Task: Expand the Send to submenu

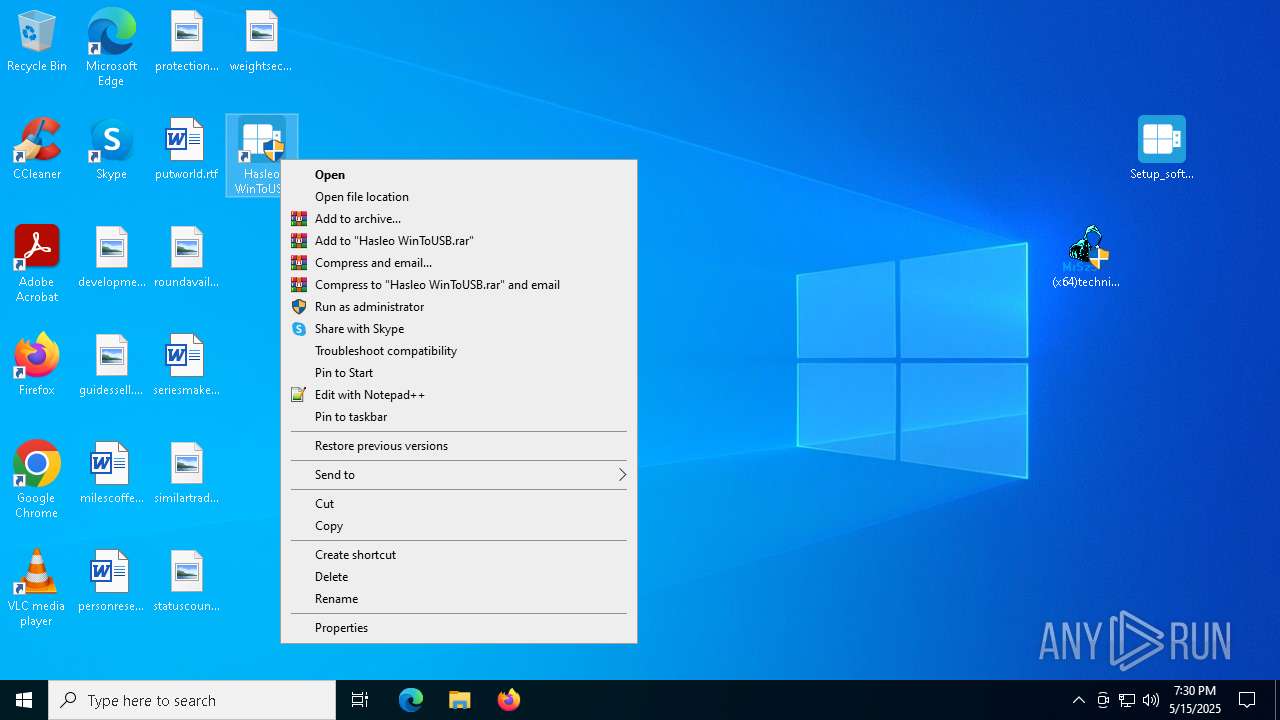Action: coord(459,475)
